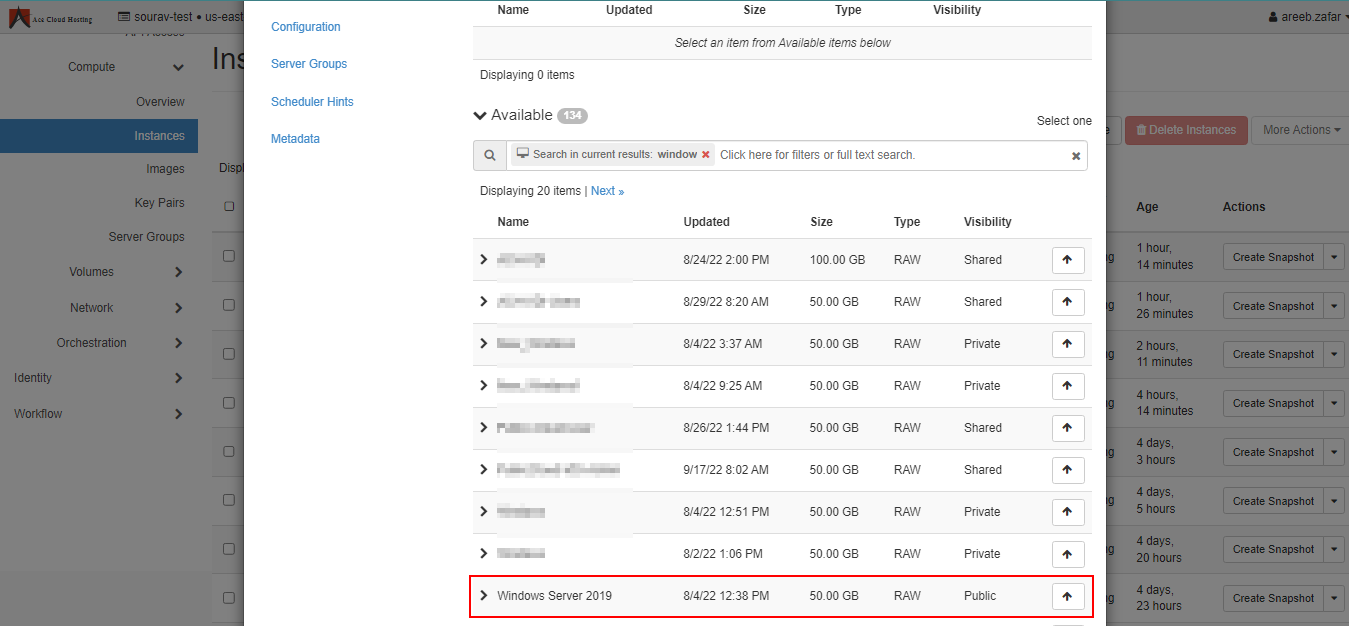This screenshot has height=626, width=1349.
Task: Collapse the Available images section
Action: (480, 116)
